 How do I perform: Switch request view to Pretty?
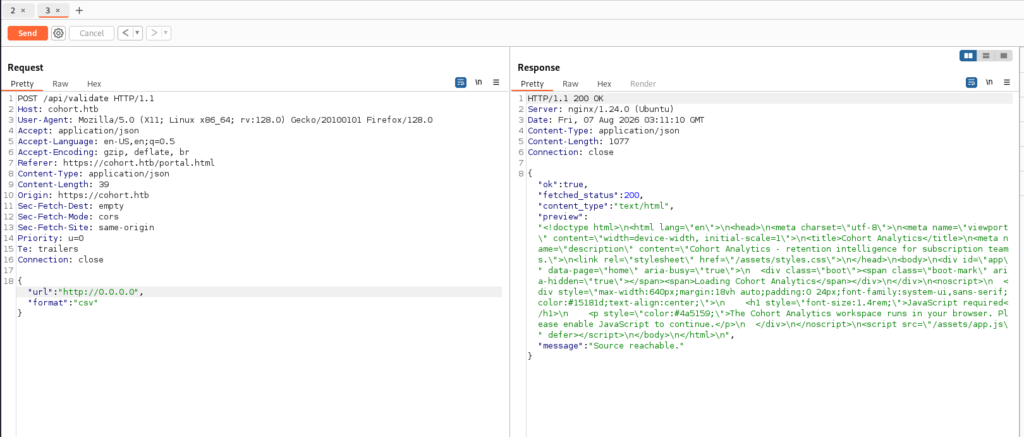point(22,84)
